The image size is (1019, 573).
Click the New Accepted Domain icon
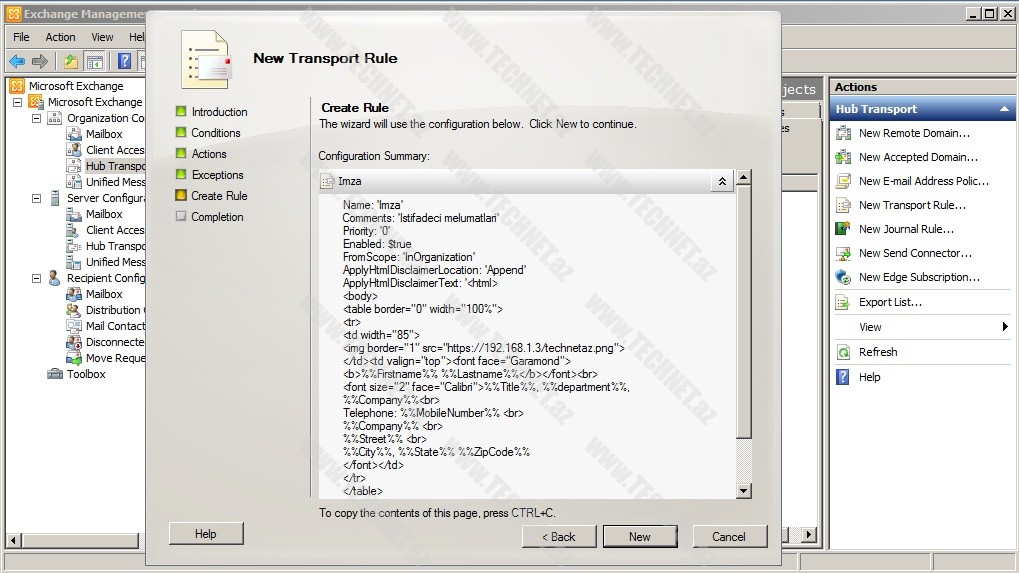coord(843,157)
